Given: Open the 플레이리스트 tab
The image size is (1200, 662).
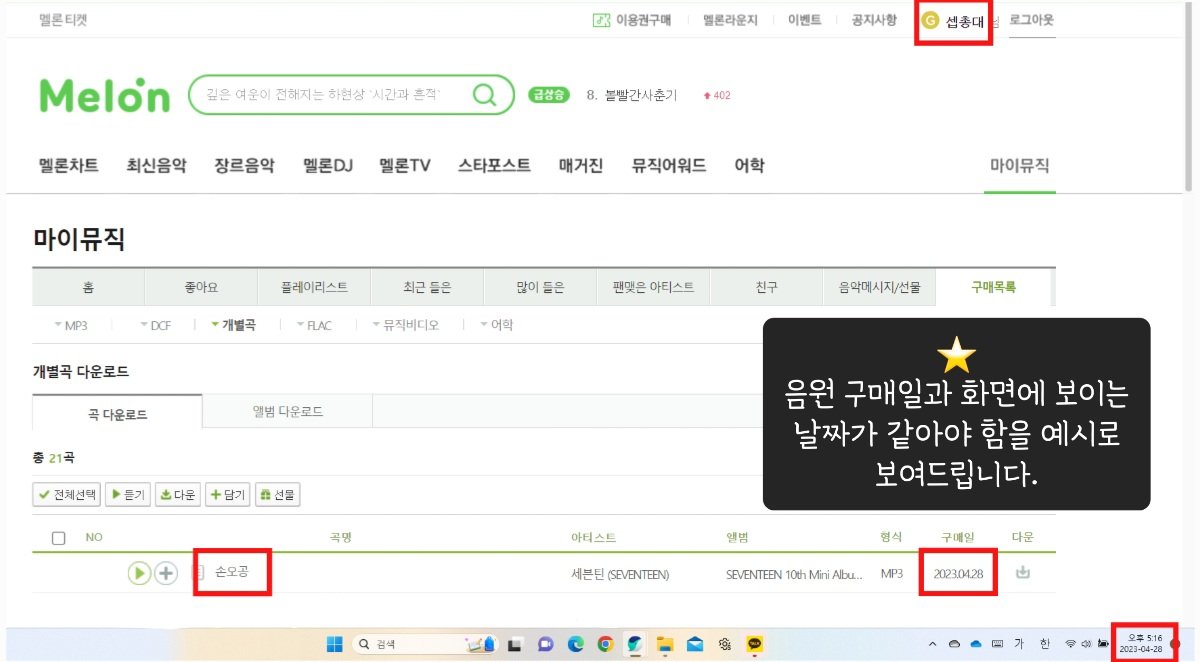Looking at the screenshot, I should click(x=315, y=287).
